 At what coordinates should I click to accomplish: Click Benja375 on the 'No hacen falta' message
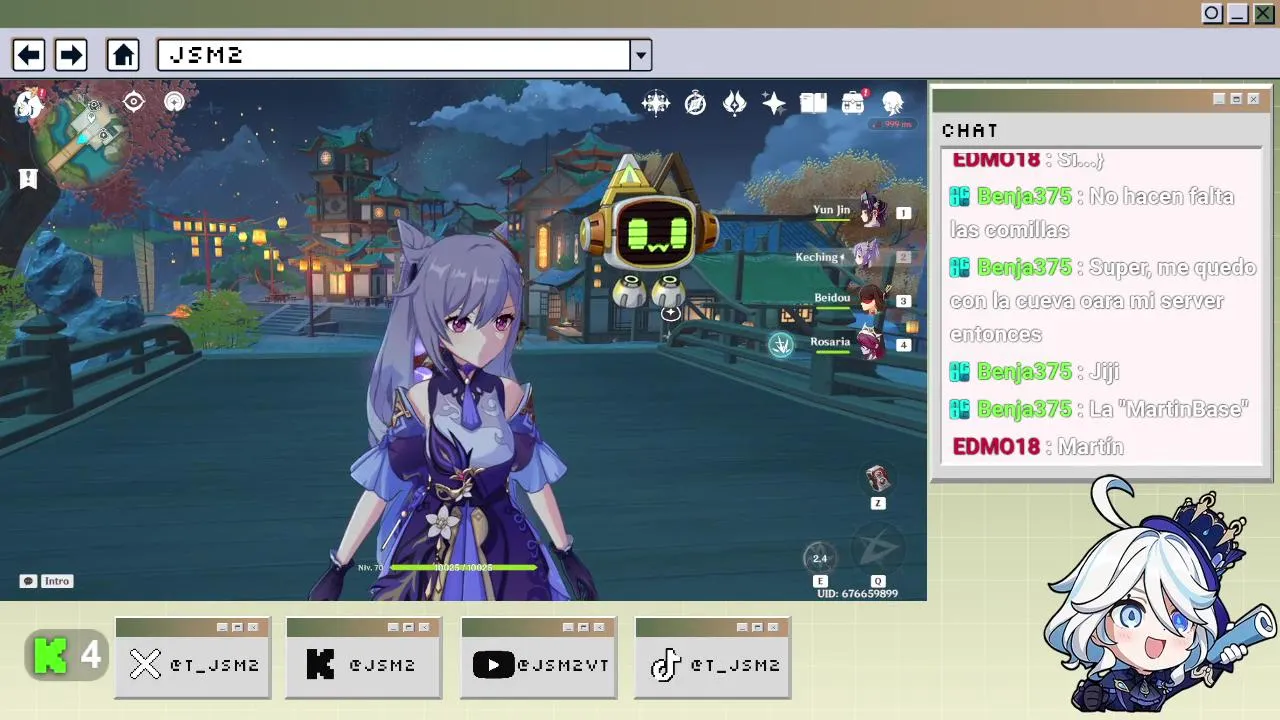click(1024, 197)
